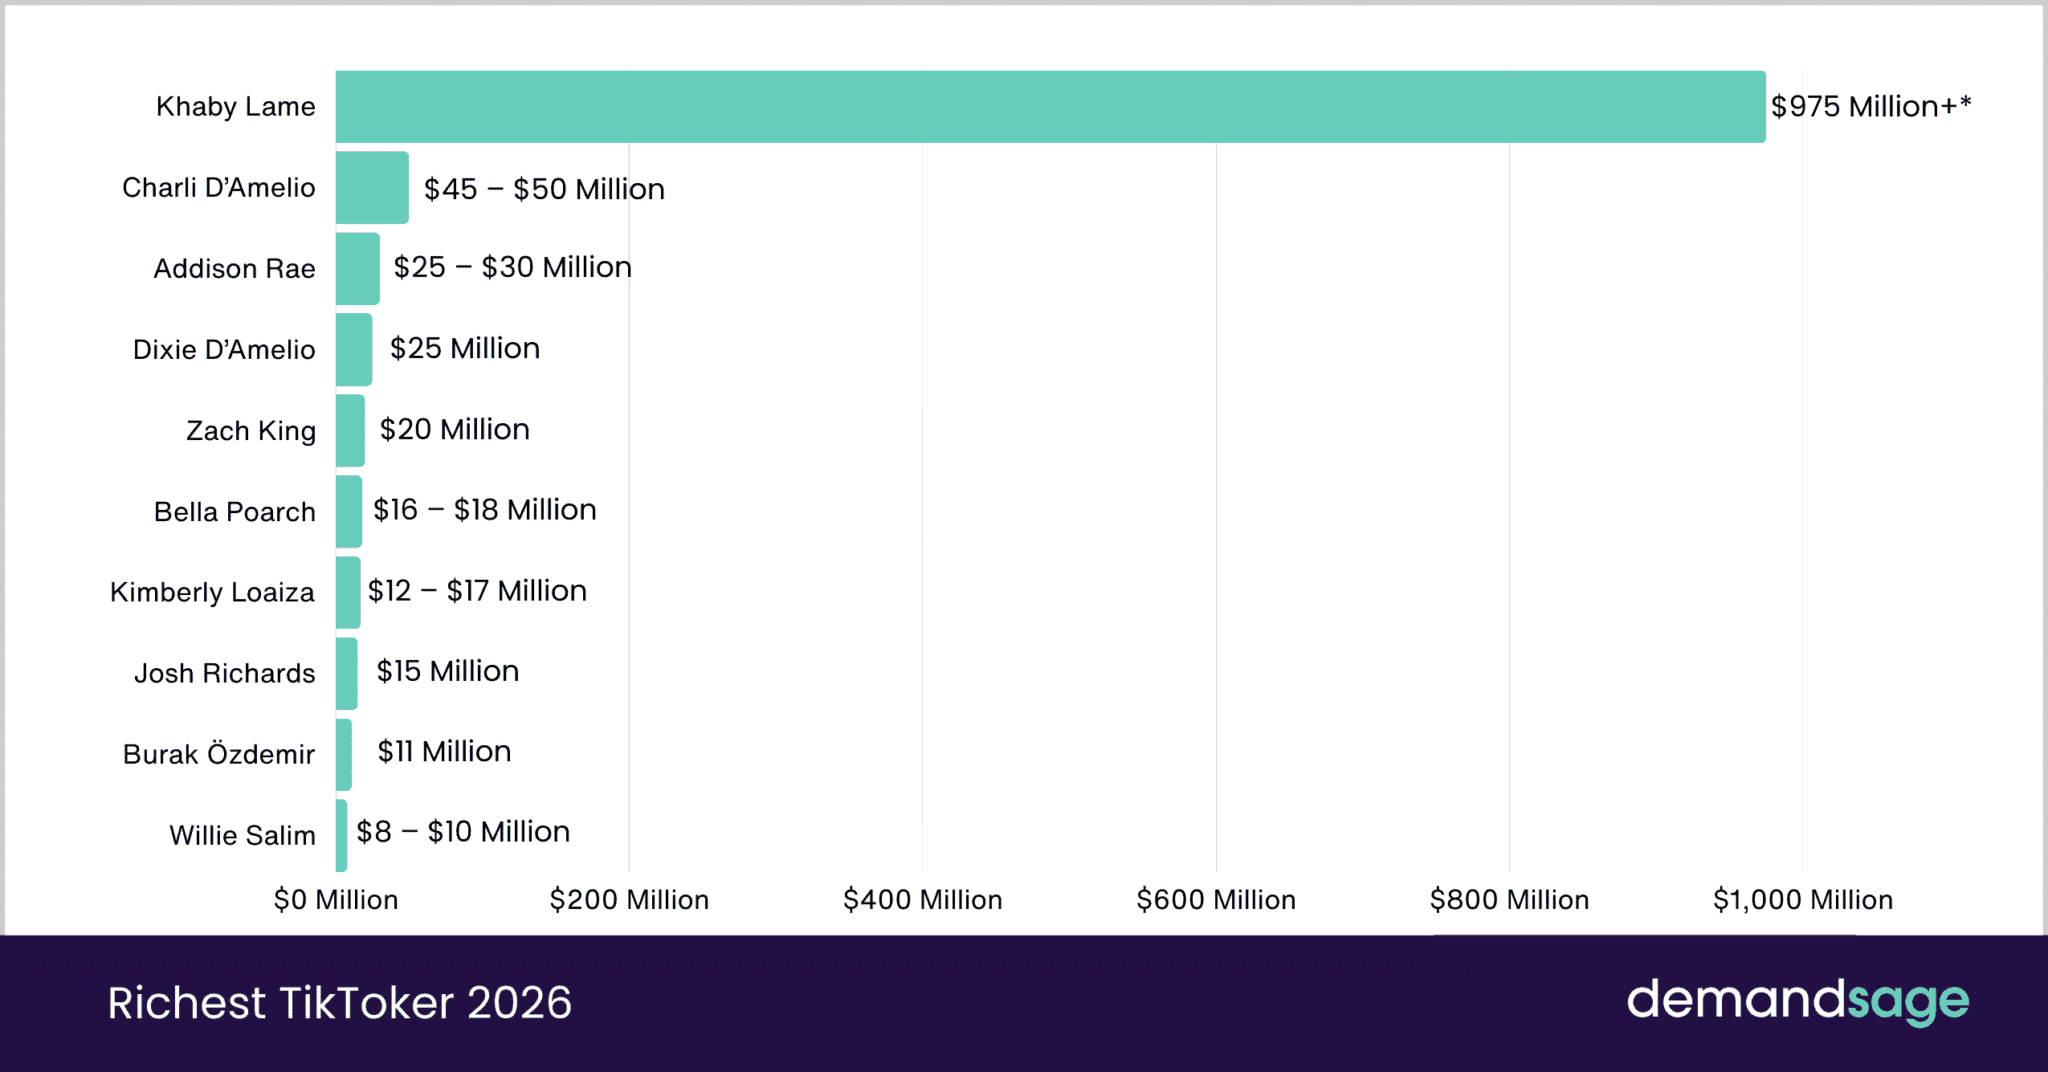Click the Khaby Lame bar
Viewport: 2048px width, 1072px height.
pyautogui.click(x=1051, y=107)
